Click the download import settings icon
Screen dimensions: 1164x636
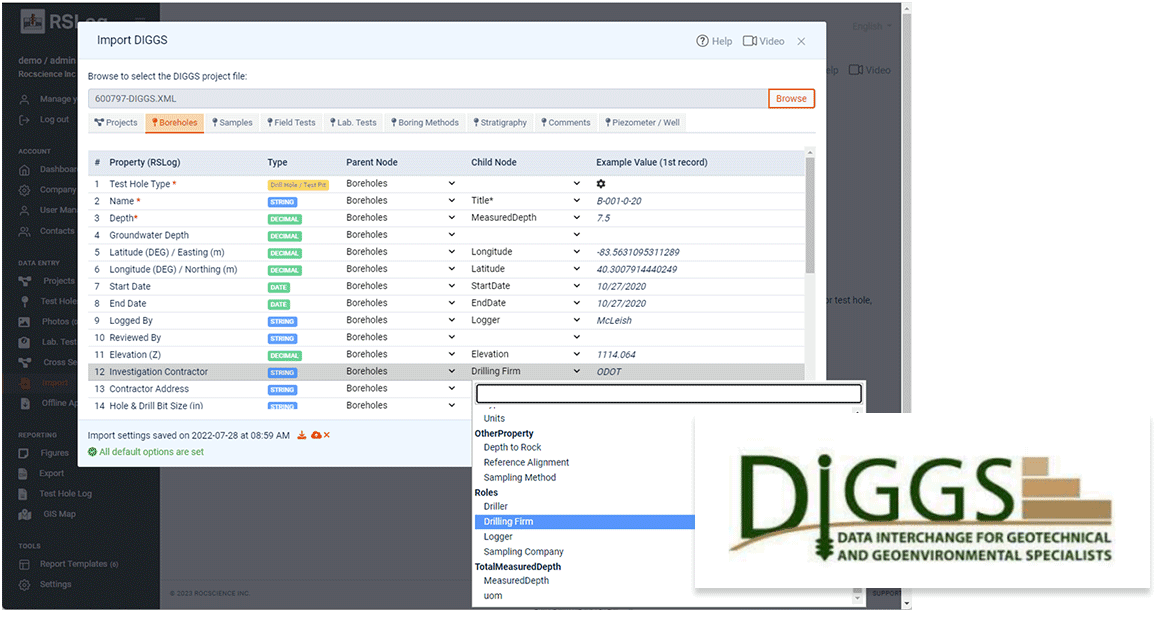(302, 435)
